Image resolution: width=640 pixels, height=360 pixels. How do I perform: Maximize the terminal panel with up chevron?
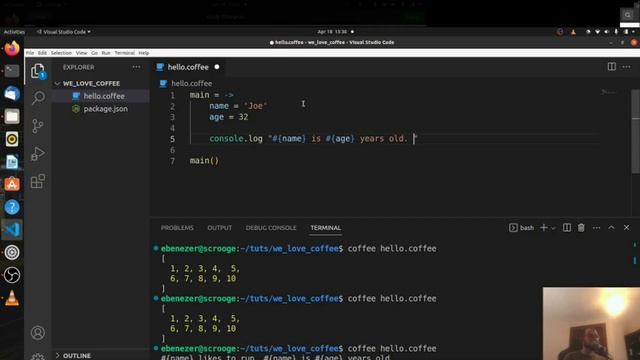click(x=611, y=227)
